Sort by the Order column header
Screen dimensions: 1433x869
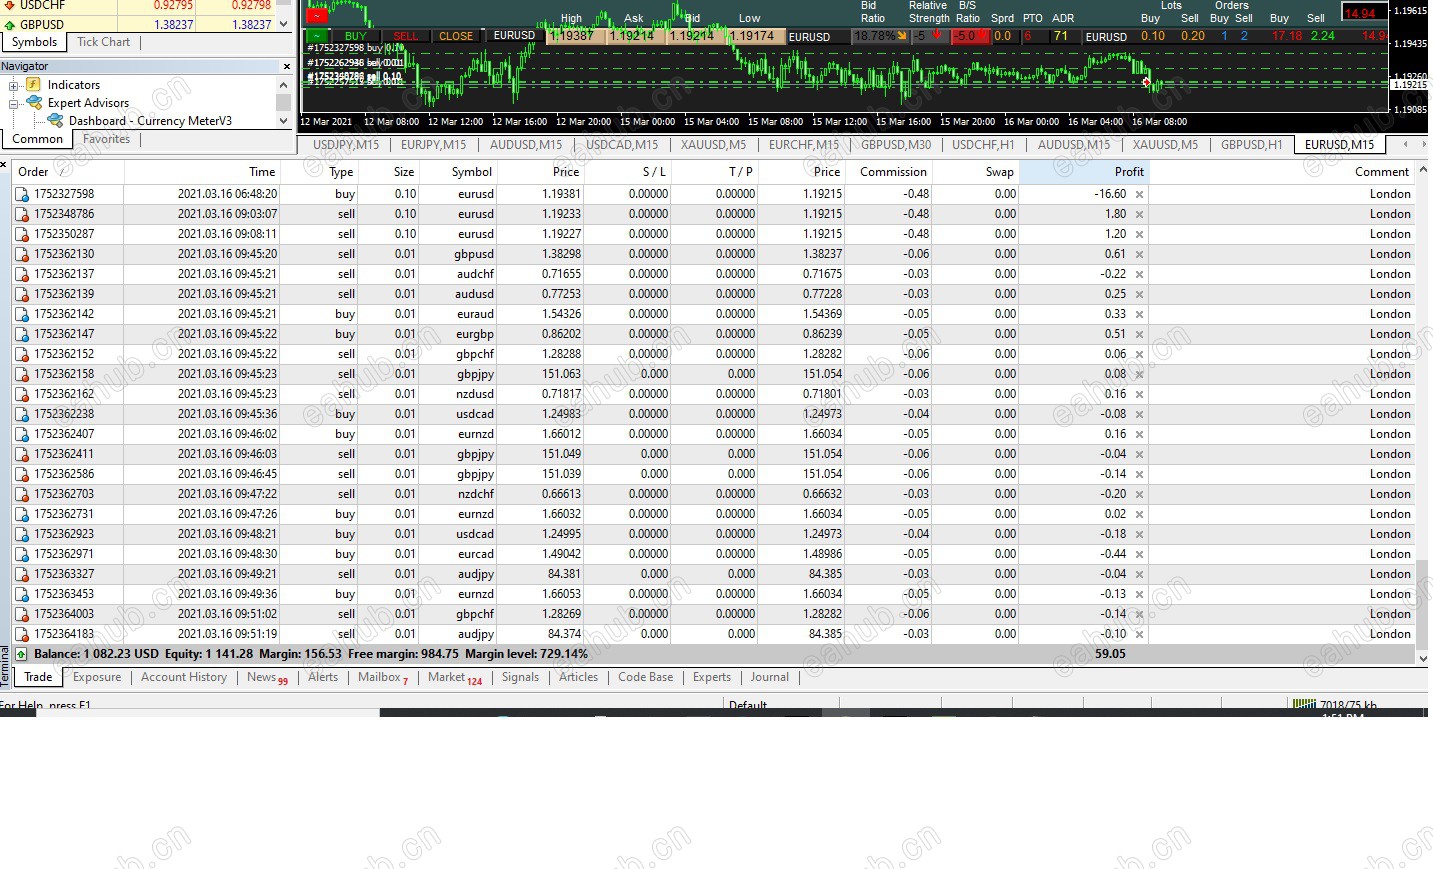68,172
